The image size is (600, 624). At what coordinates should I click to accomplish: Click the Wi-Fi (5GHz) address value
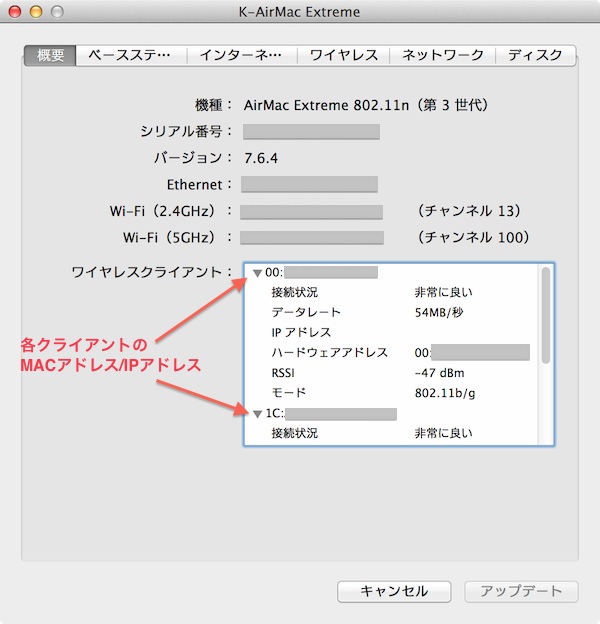312,238
